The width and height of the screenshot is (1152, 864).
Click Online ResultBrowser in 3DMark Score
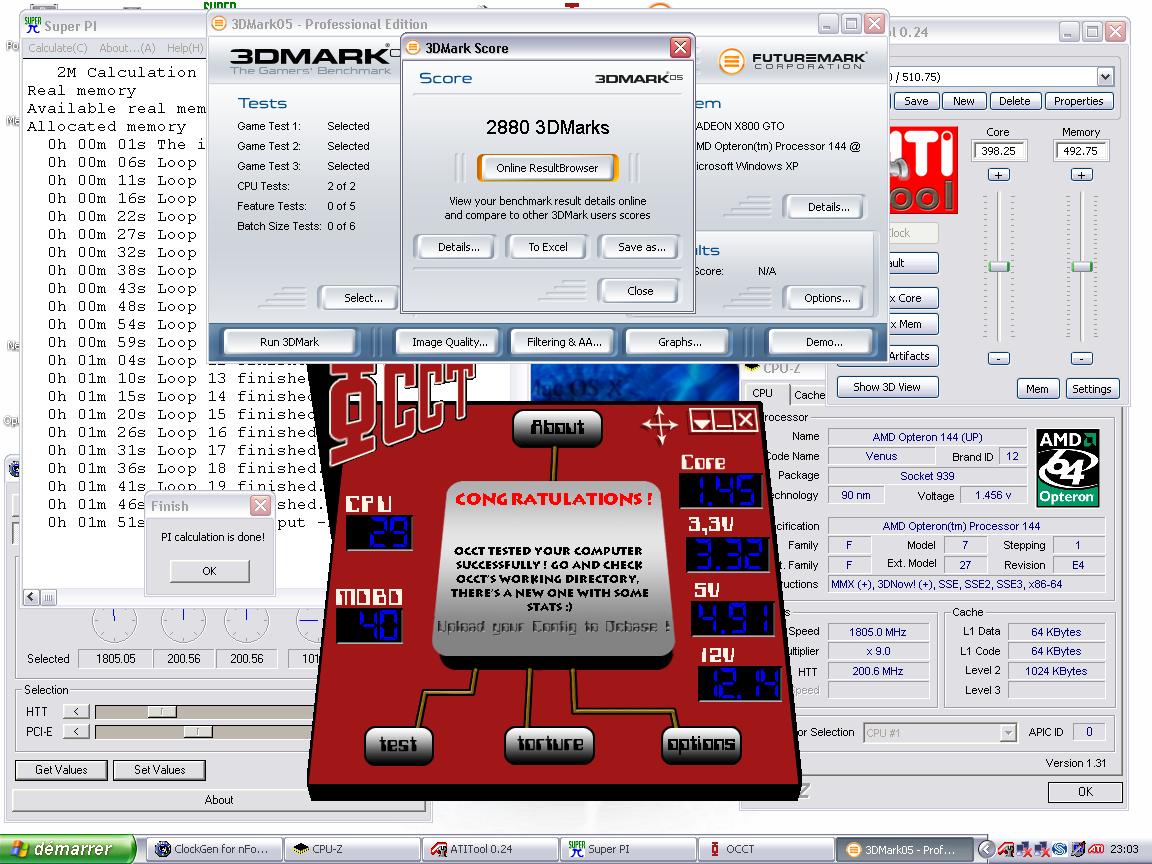click(x=547, y=168)
